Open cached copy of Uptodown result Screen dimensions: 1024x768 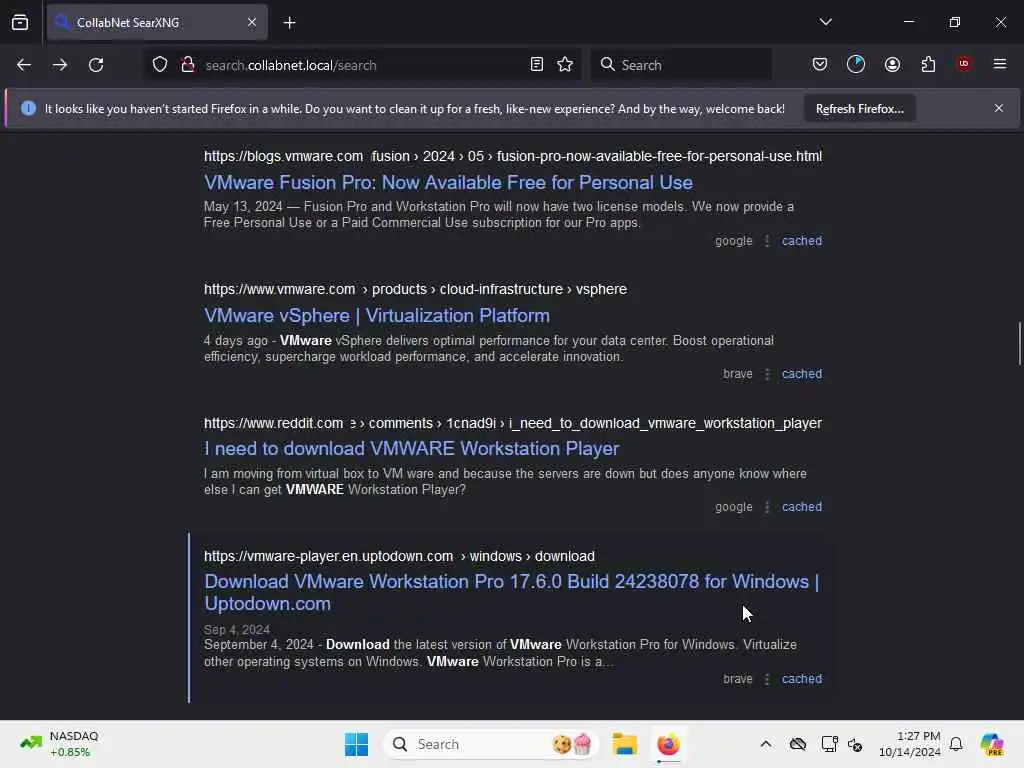(801, 679)
